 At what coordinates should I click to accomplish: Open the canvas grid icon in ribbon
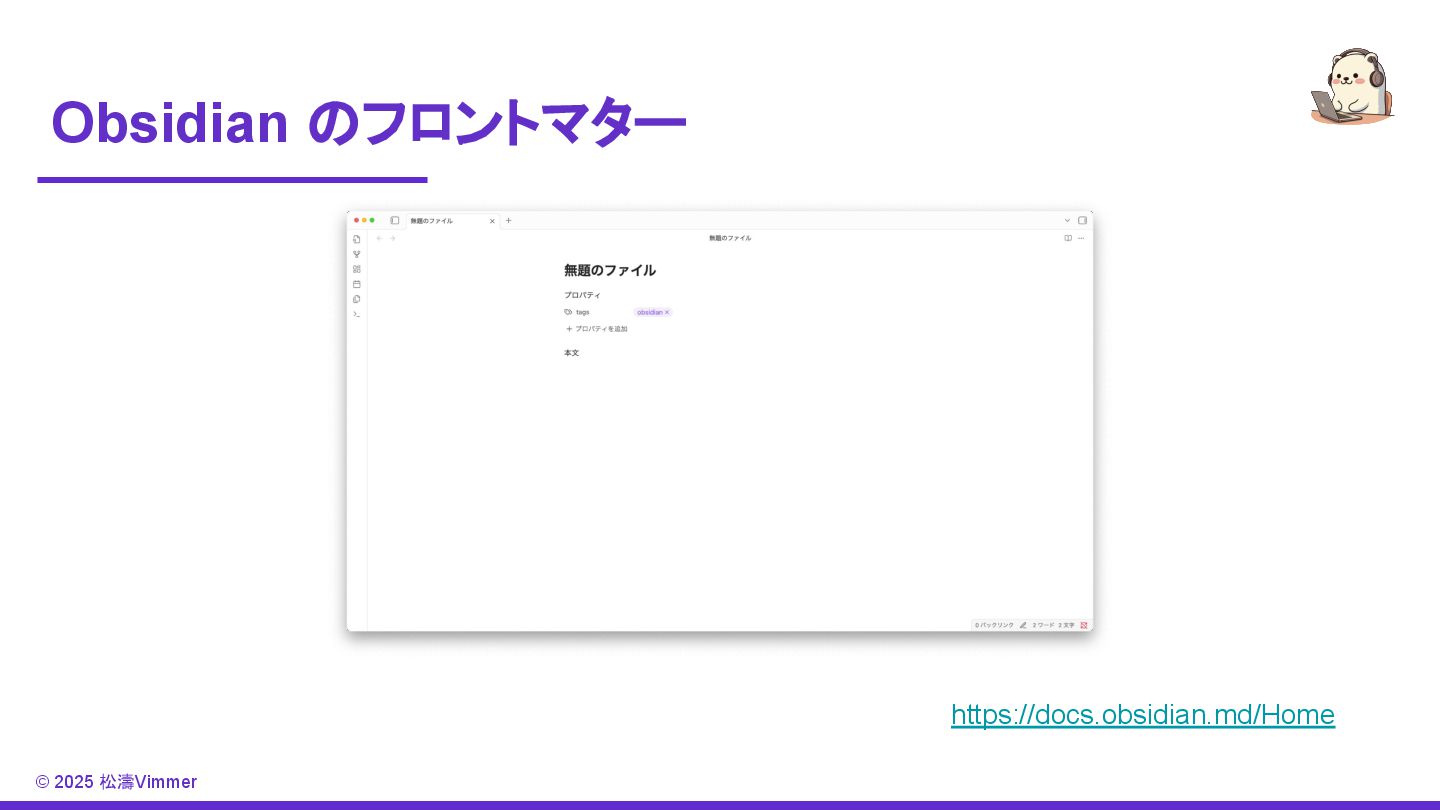click(357, 269)
